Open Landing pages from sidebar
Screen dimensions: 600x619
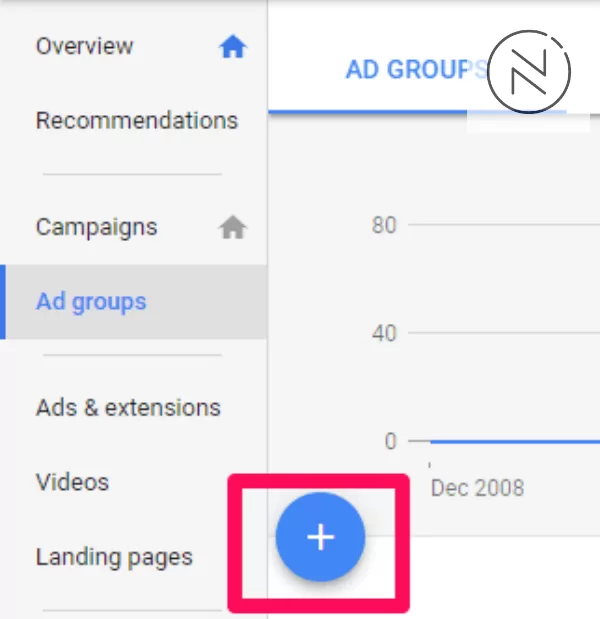(x=114, y=557)
